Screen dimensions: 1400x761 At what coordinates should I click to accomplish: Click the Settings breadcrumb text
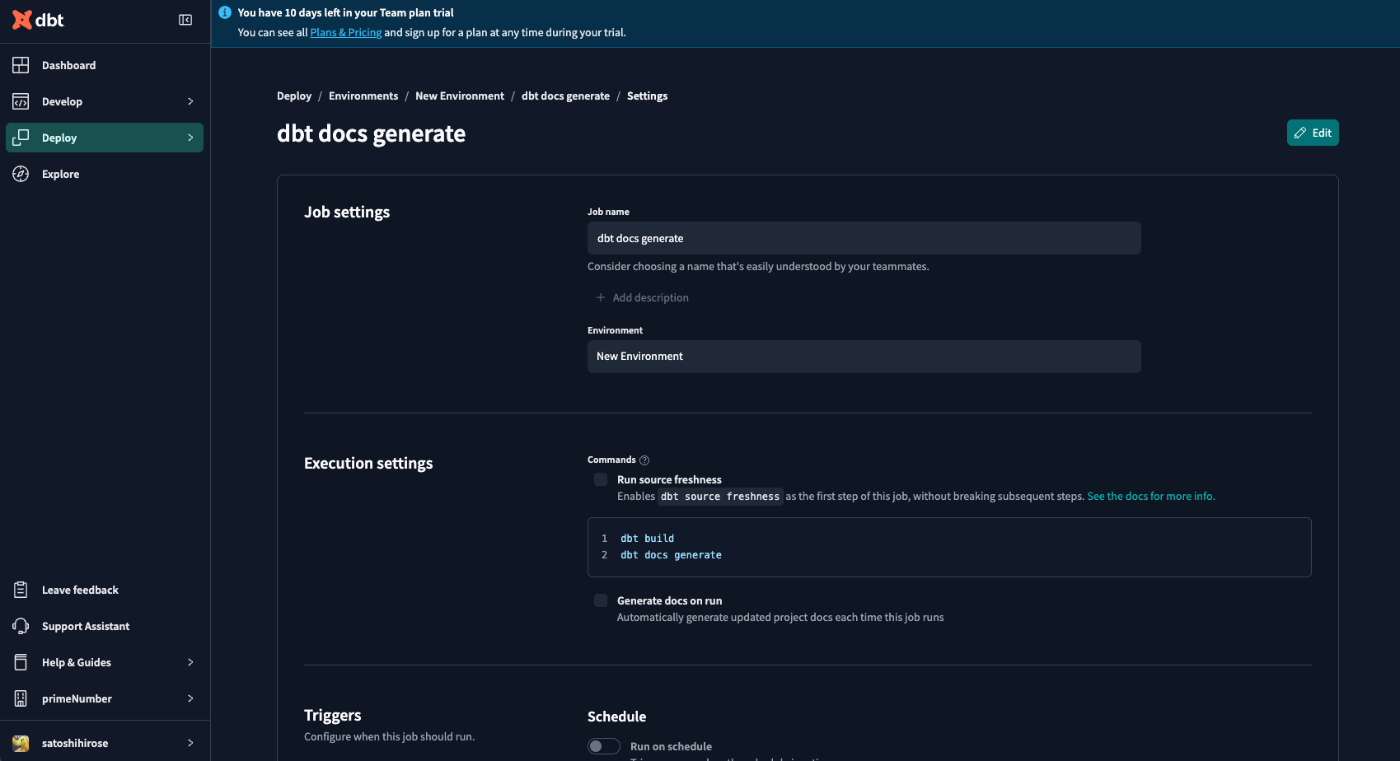click(x=647, y=96)
